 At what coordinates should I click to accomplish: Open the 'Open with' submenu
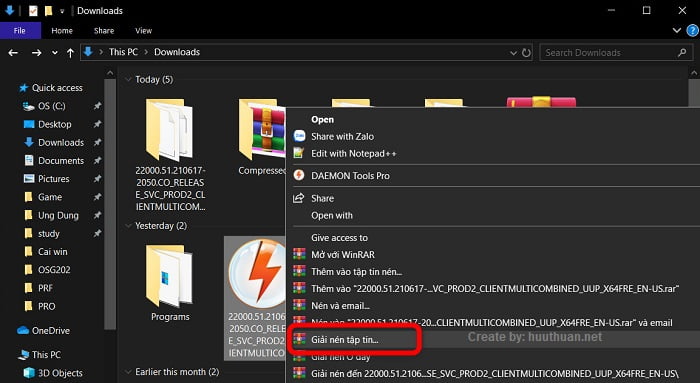click(x=332, y=215)
